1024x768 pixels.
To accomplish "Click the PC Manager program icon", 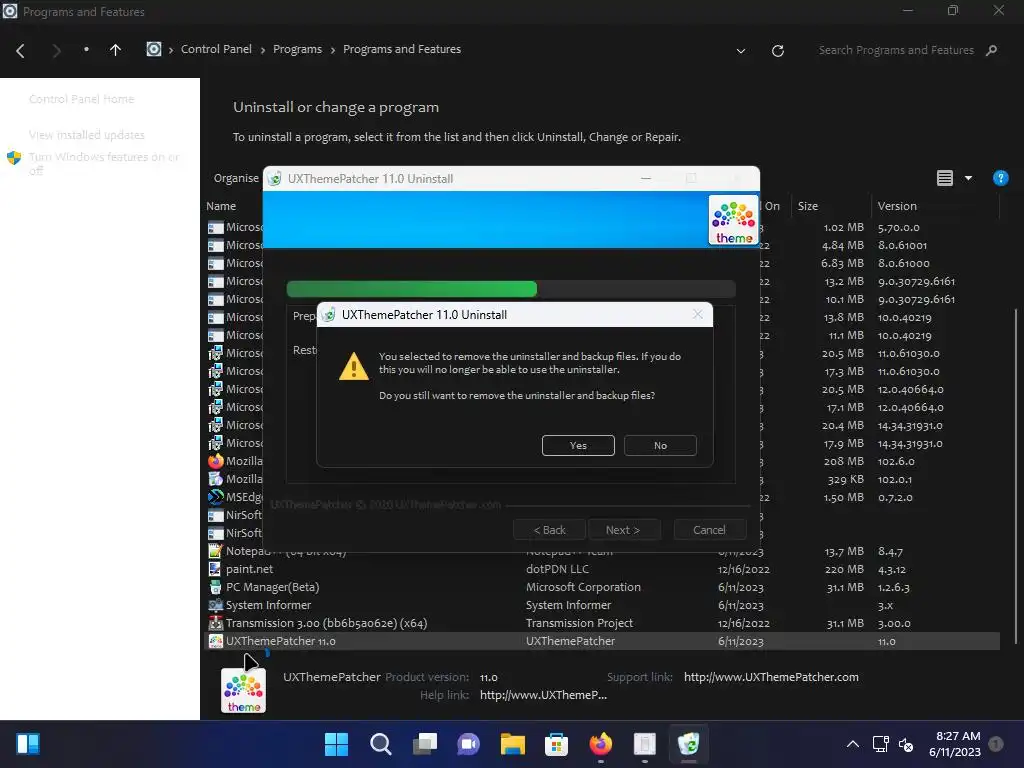I will [x=215, y=587].
